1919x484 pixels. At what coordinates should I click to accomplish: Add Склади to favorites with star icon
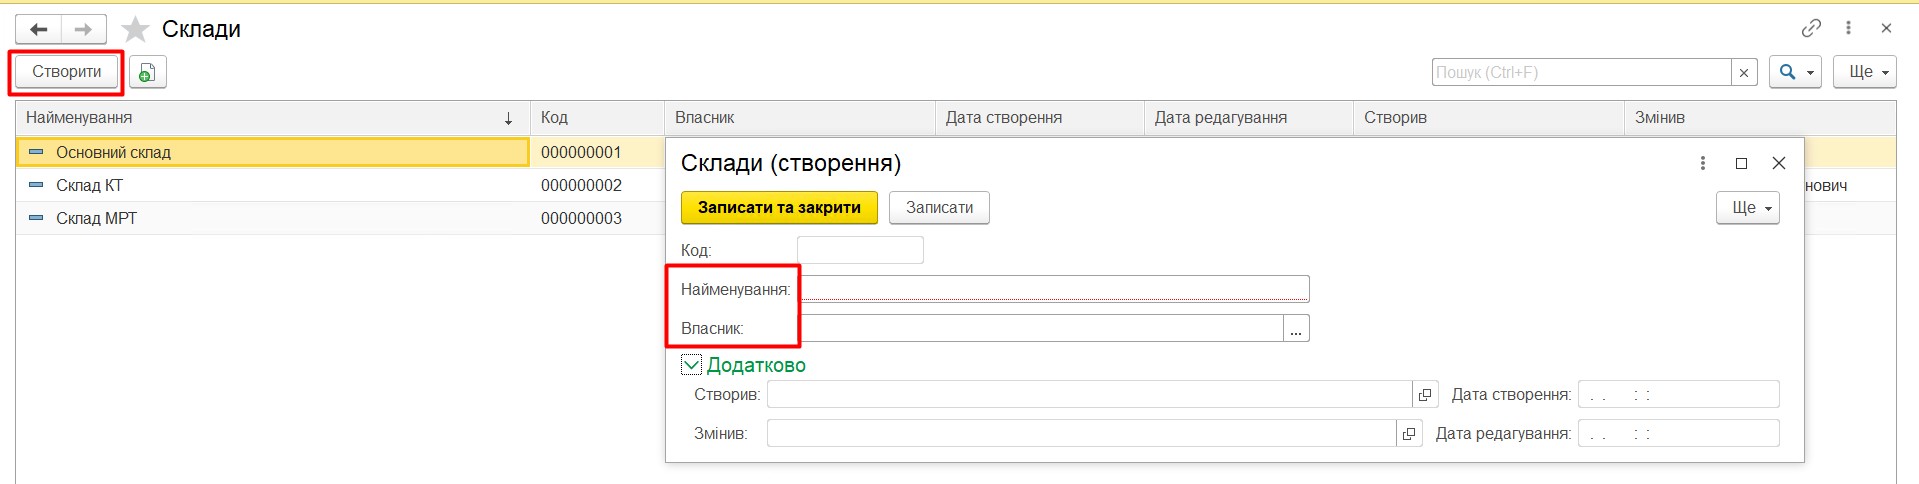point(135,30)
